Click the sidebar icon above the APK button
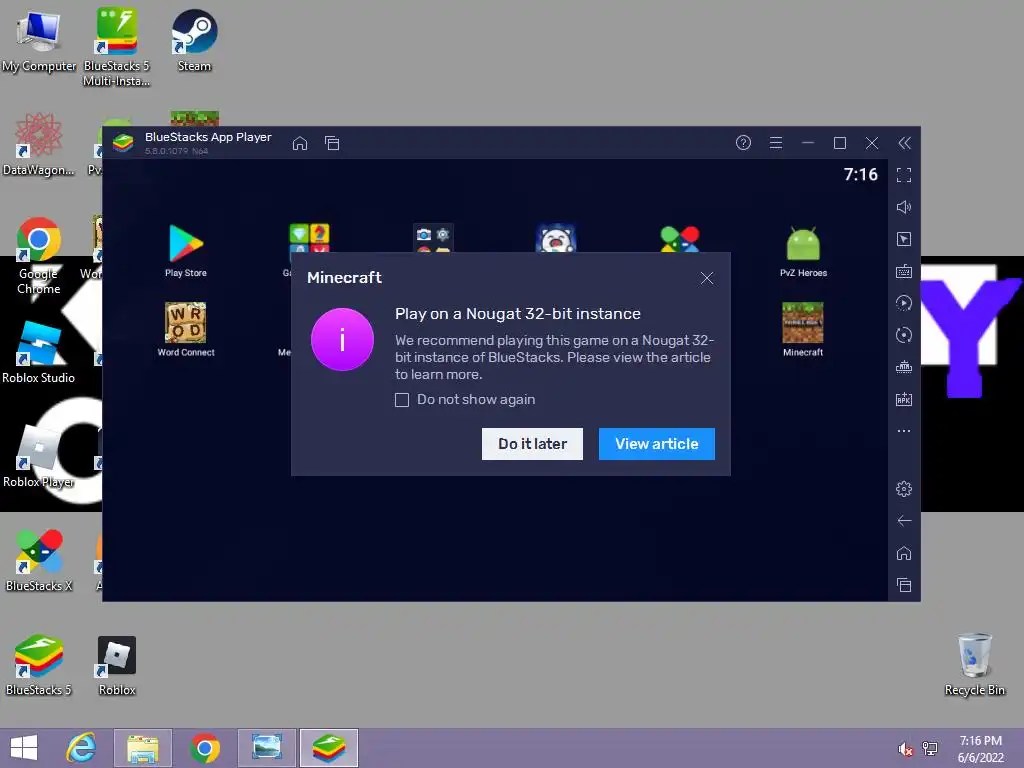 904,367
